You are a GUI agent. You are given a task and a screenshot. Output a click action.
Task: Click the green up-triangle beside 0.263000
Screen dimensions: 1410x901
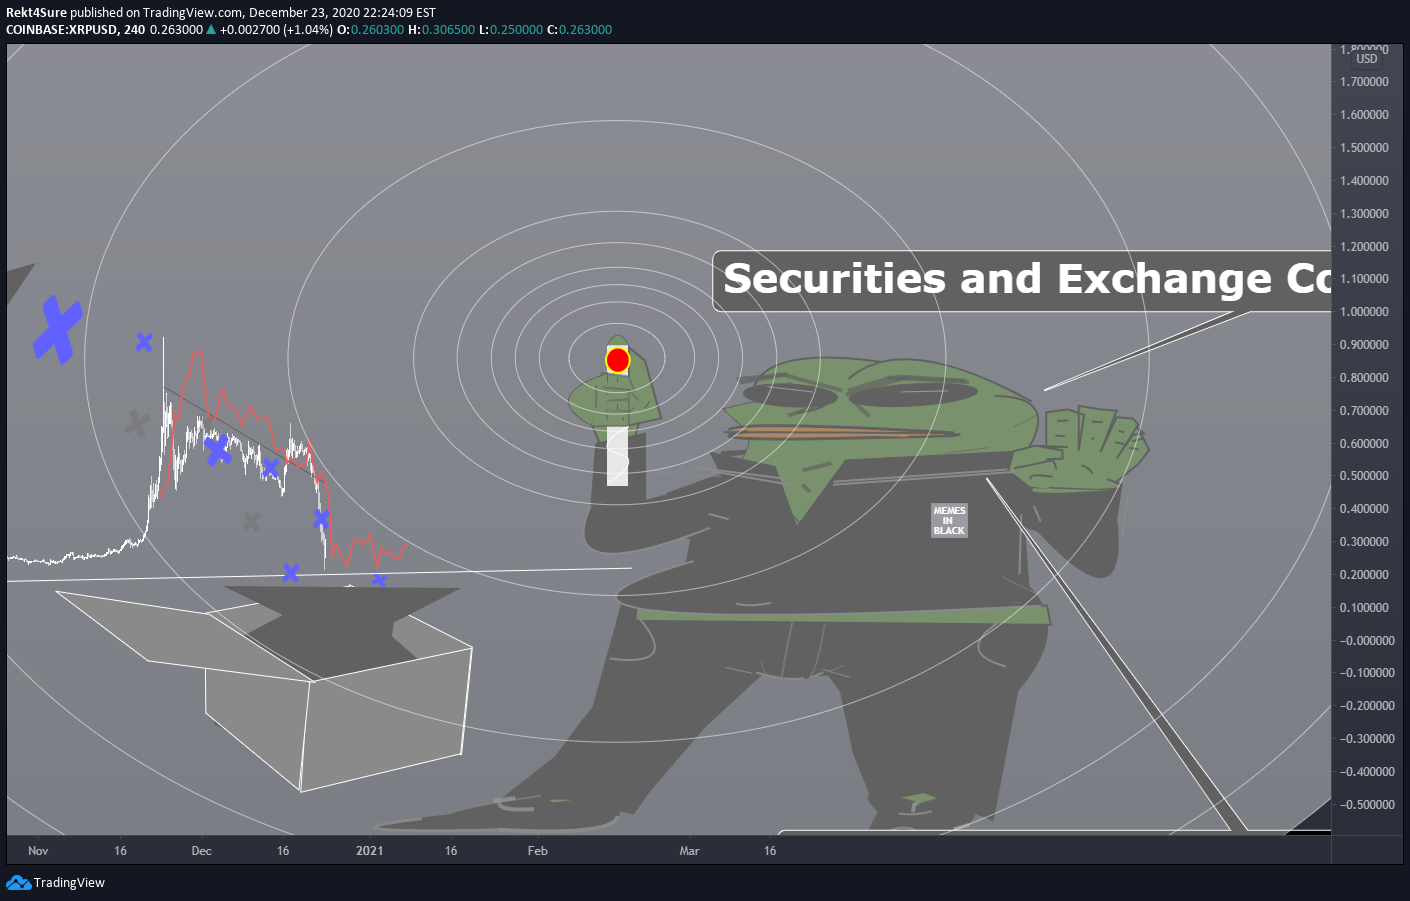[x=211, y=29]
